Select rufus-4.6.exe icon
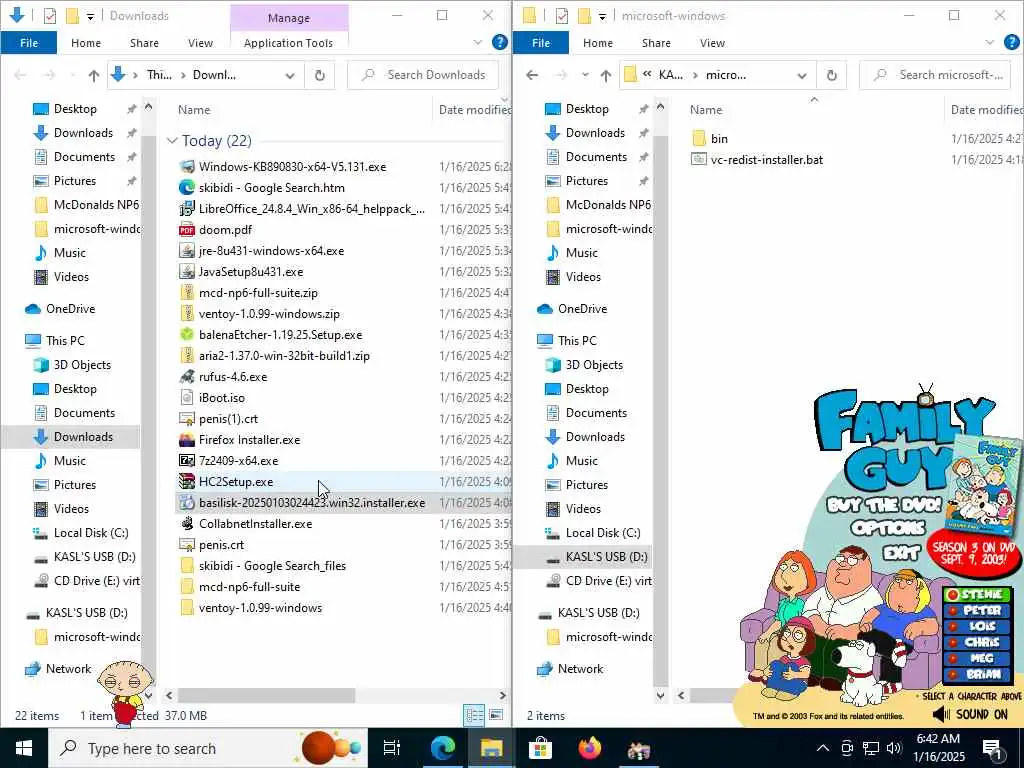The width and height of the screenshot is (1024, 768). click(x=187, y=377)
